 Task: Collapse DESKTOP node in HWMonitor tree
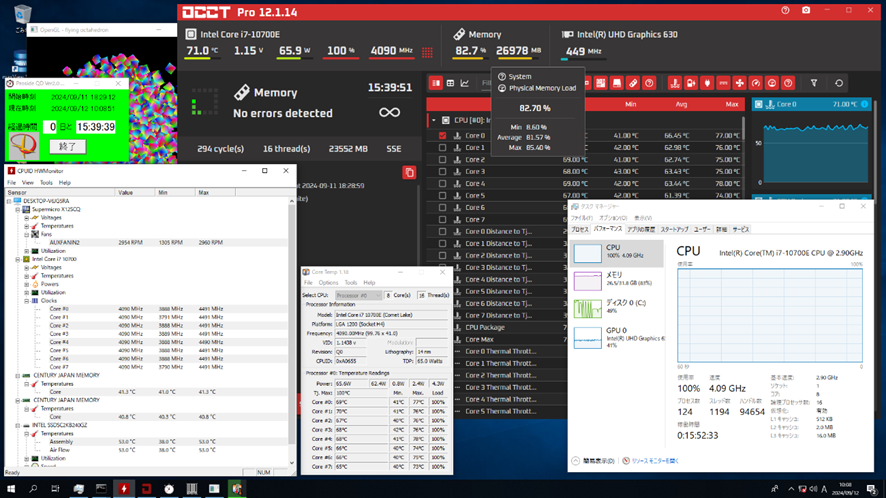[x=9, y=201]
